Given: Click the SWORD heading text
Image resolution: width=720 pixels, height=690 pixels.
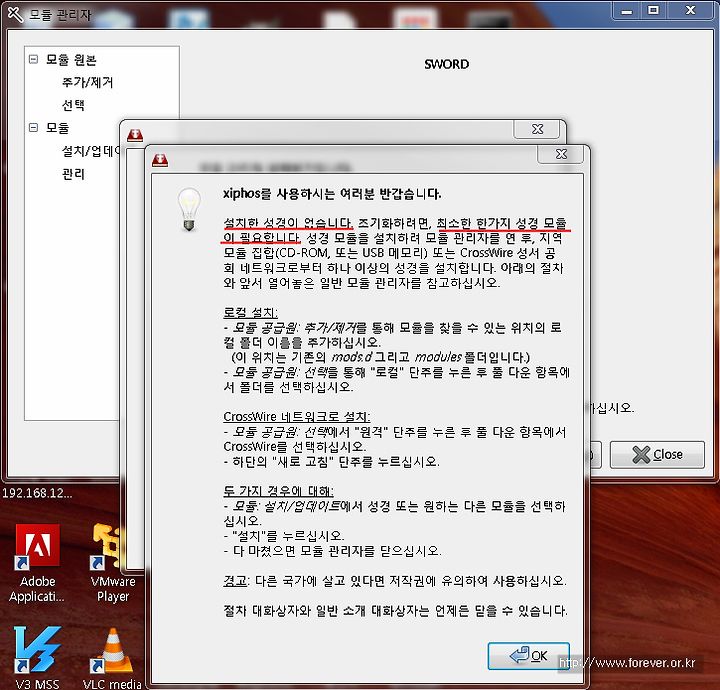Looking at the screenshot, I should 446,64.
